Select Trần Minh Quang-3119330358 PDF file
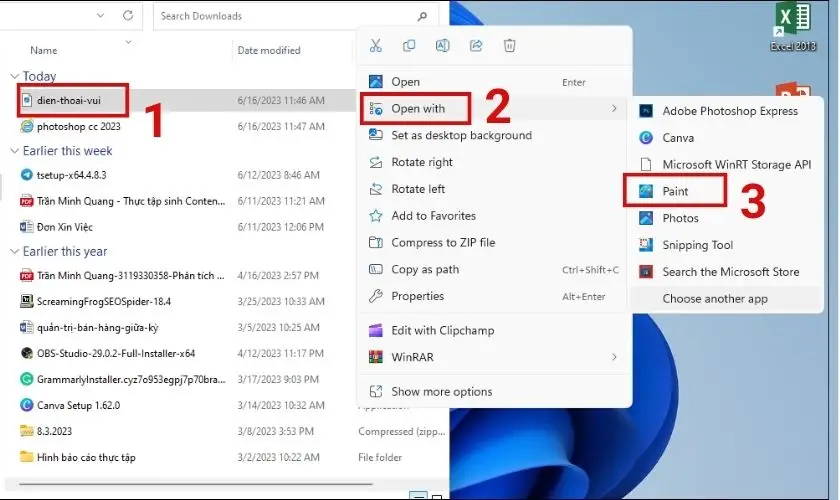840x500 pixels. click(x=131, y=275)
